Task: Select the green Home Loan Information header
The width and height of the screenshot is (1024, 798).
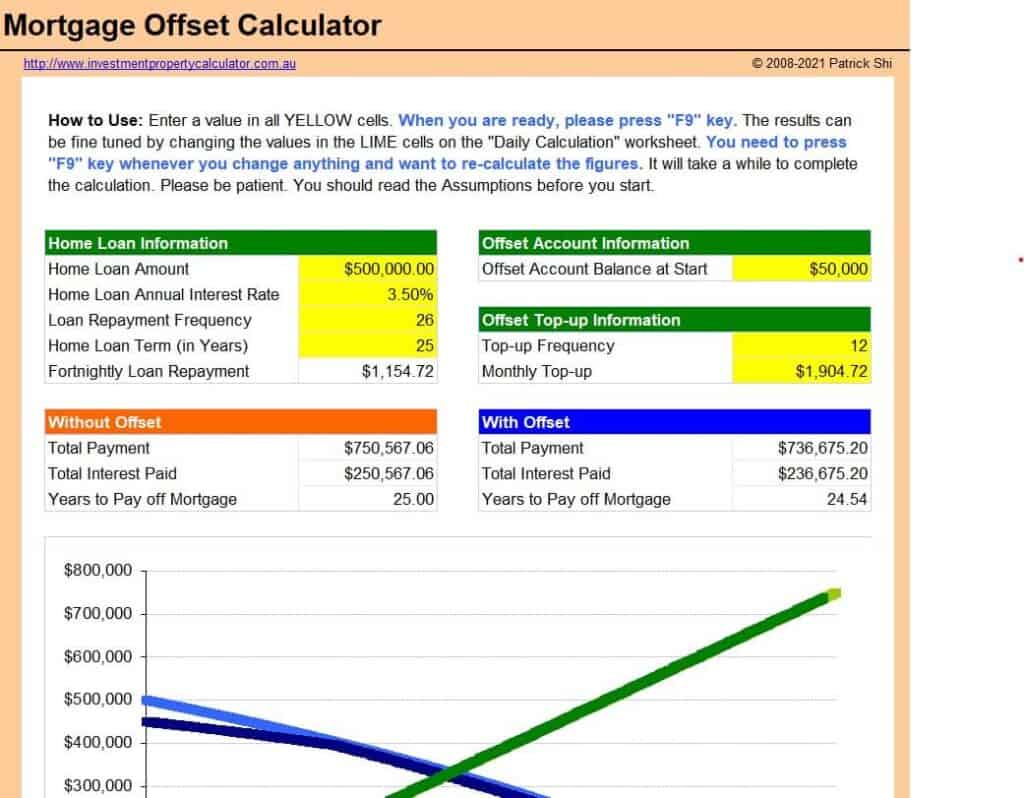Action: 240,243
